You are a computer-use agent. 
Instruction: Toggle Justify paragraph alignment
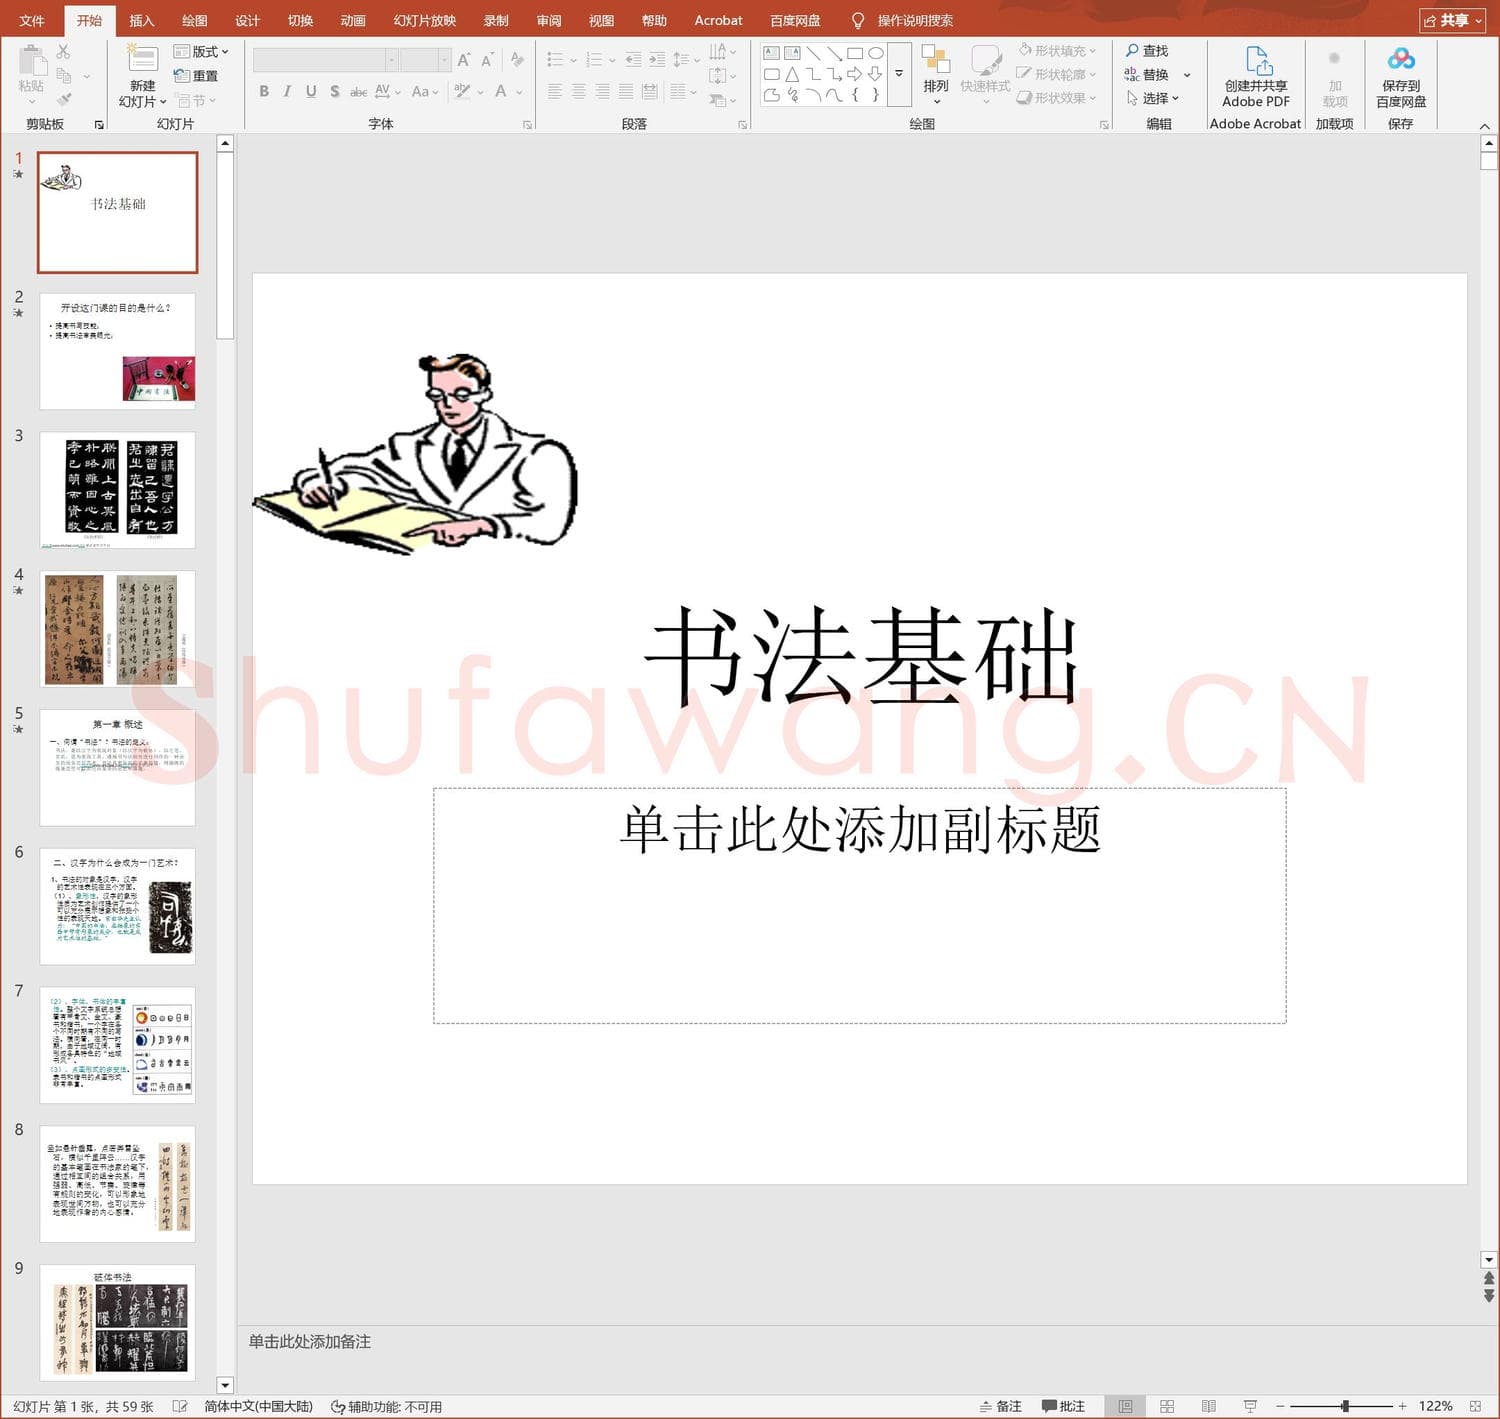[x=626, y=91]
